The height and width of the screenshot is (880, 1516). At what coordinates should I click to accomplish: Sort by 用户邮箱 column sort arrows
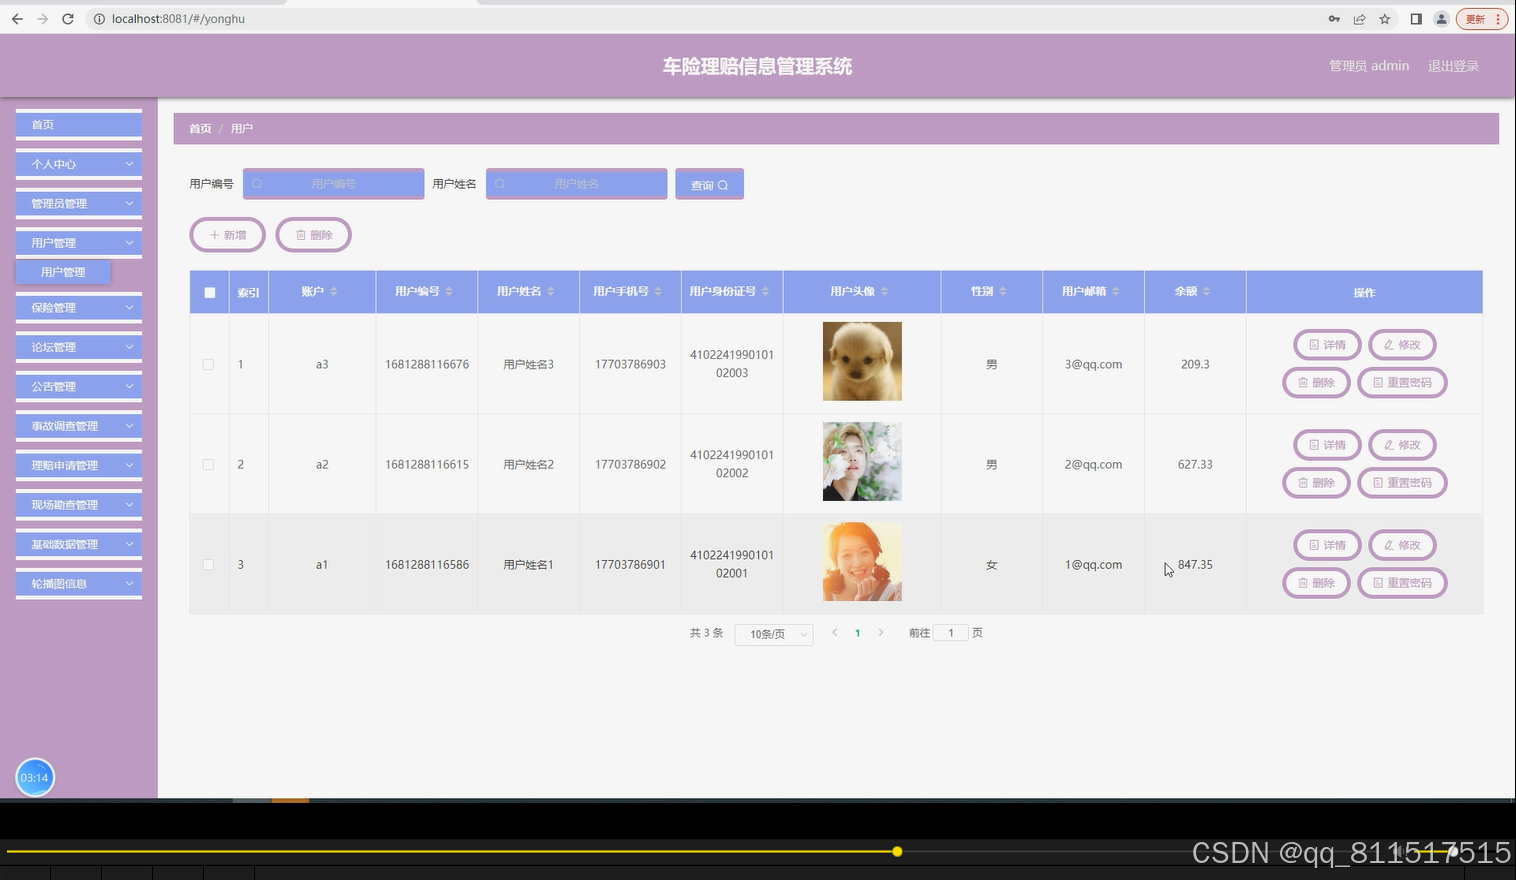(x=1116, y=291)
